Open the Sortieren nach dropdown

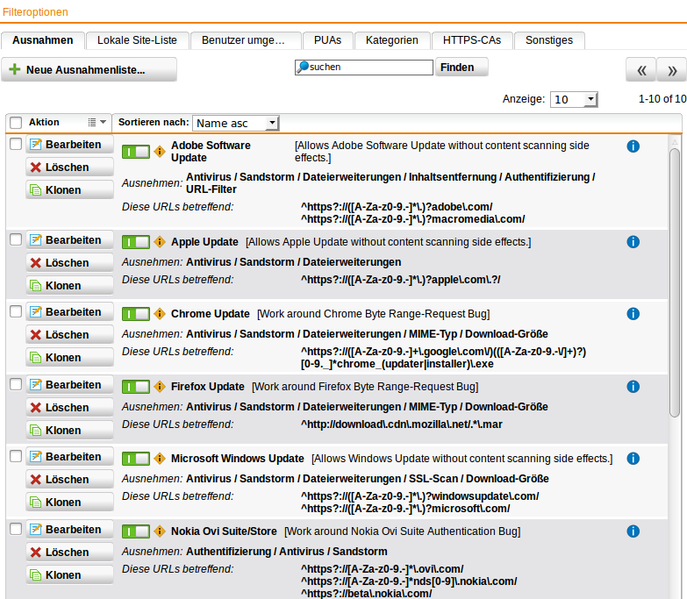236,123
